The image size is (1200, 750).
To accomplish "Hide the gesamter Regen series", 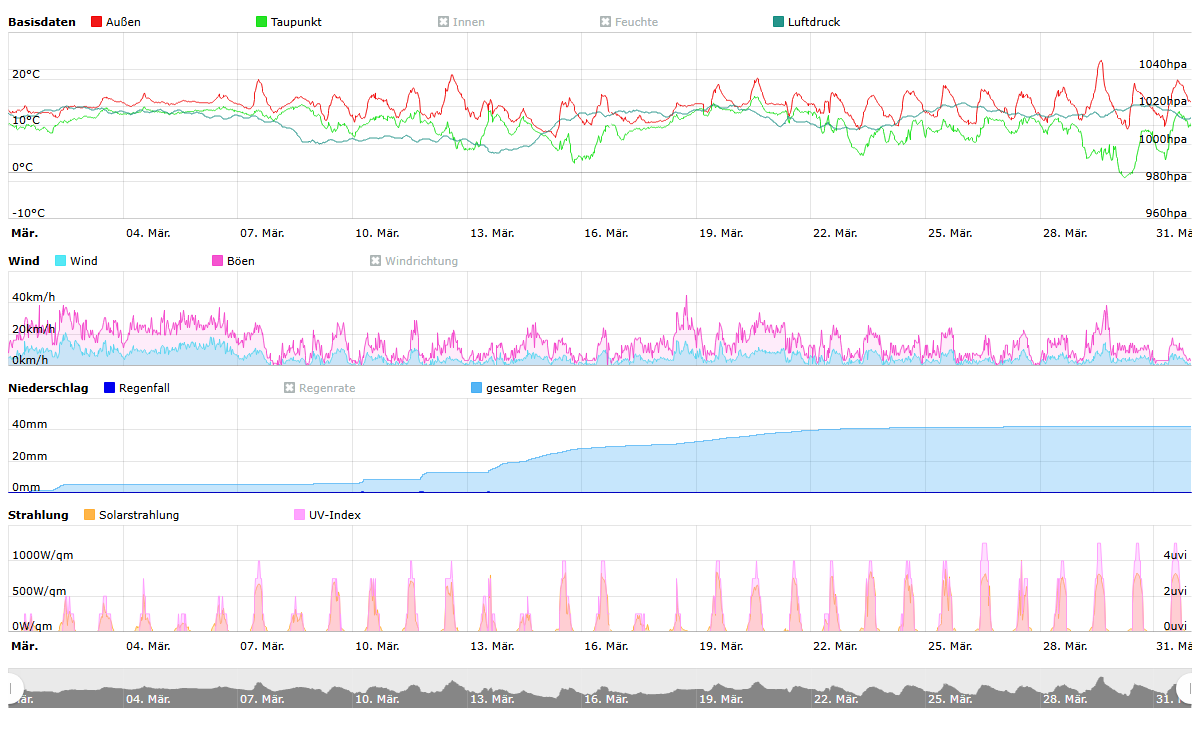I will pyautogui.click(x=476, y=388).
